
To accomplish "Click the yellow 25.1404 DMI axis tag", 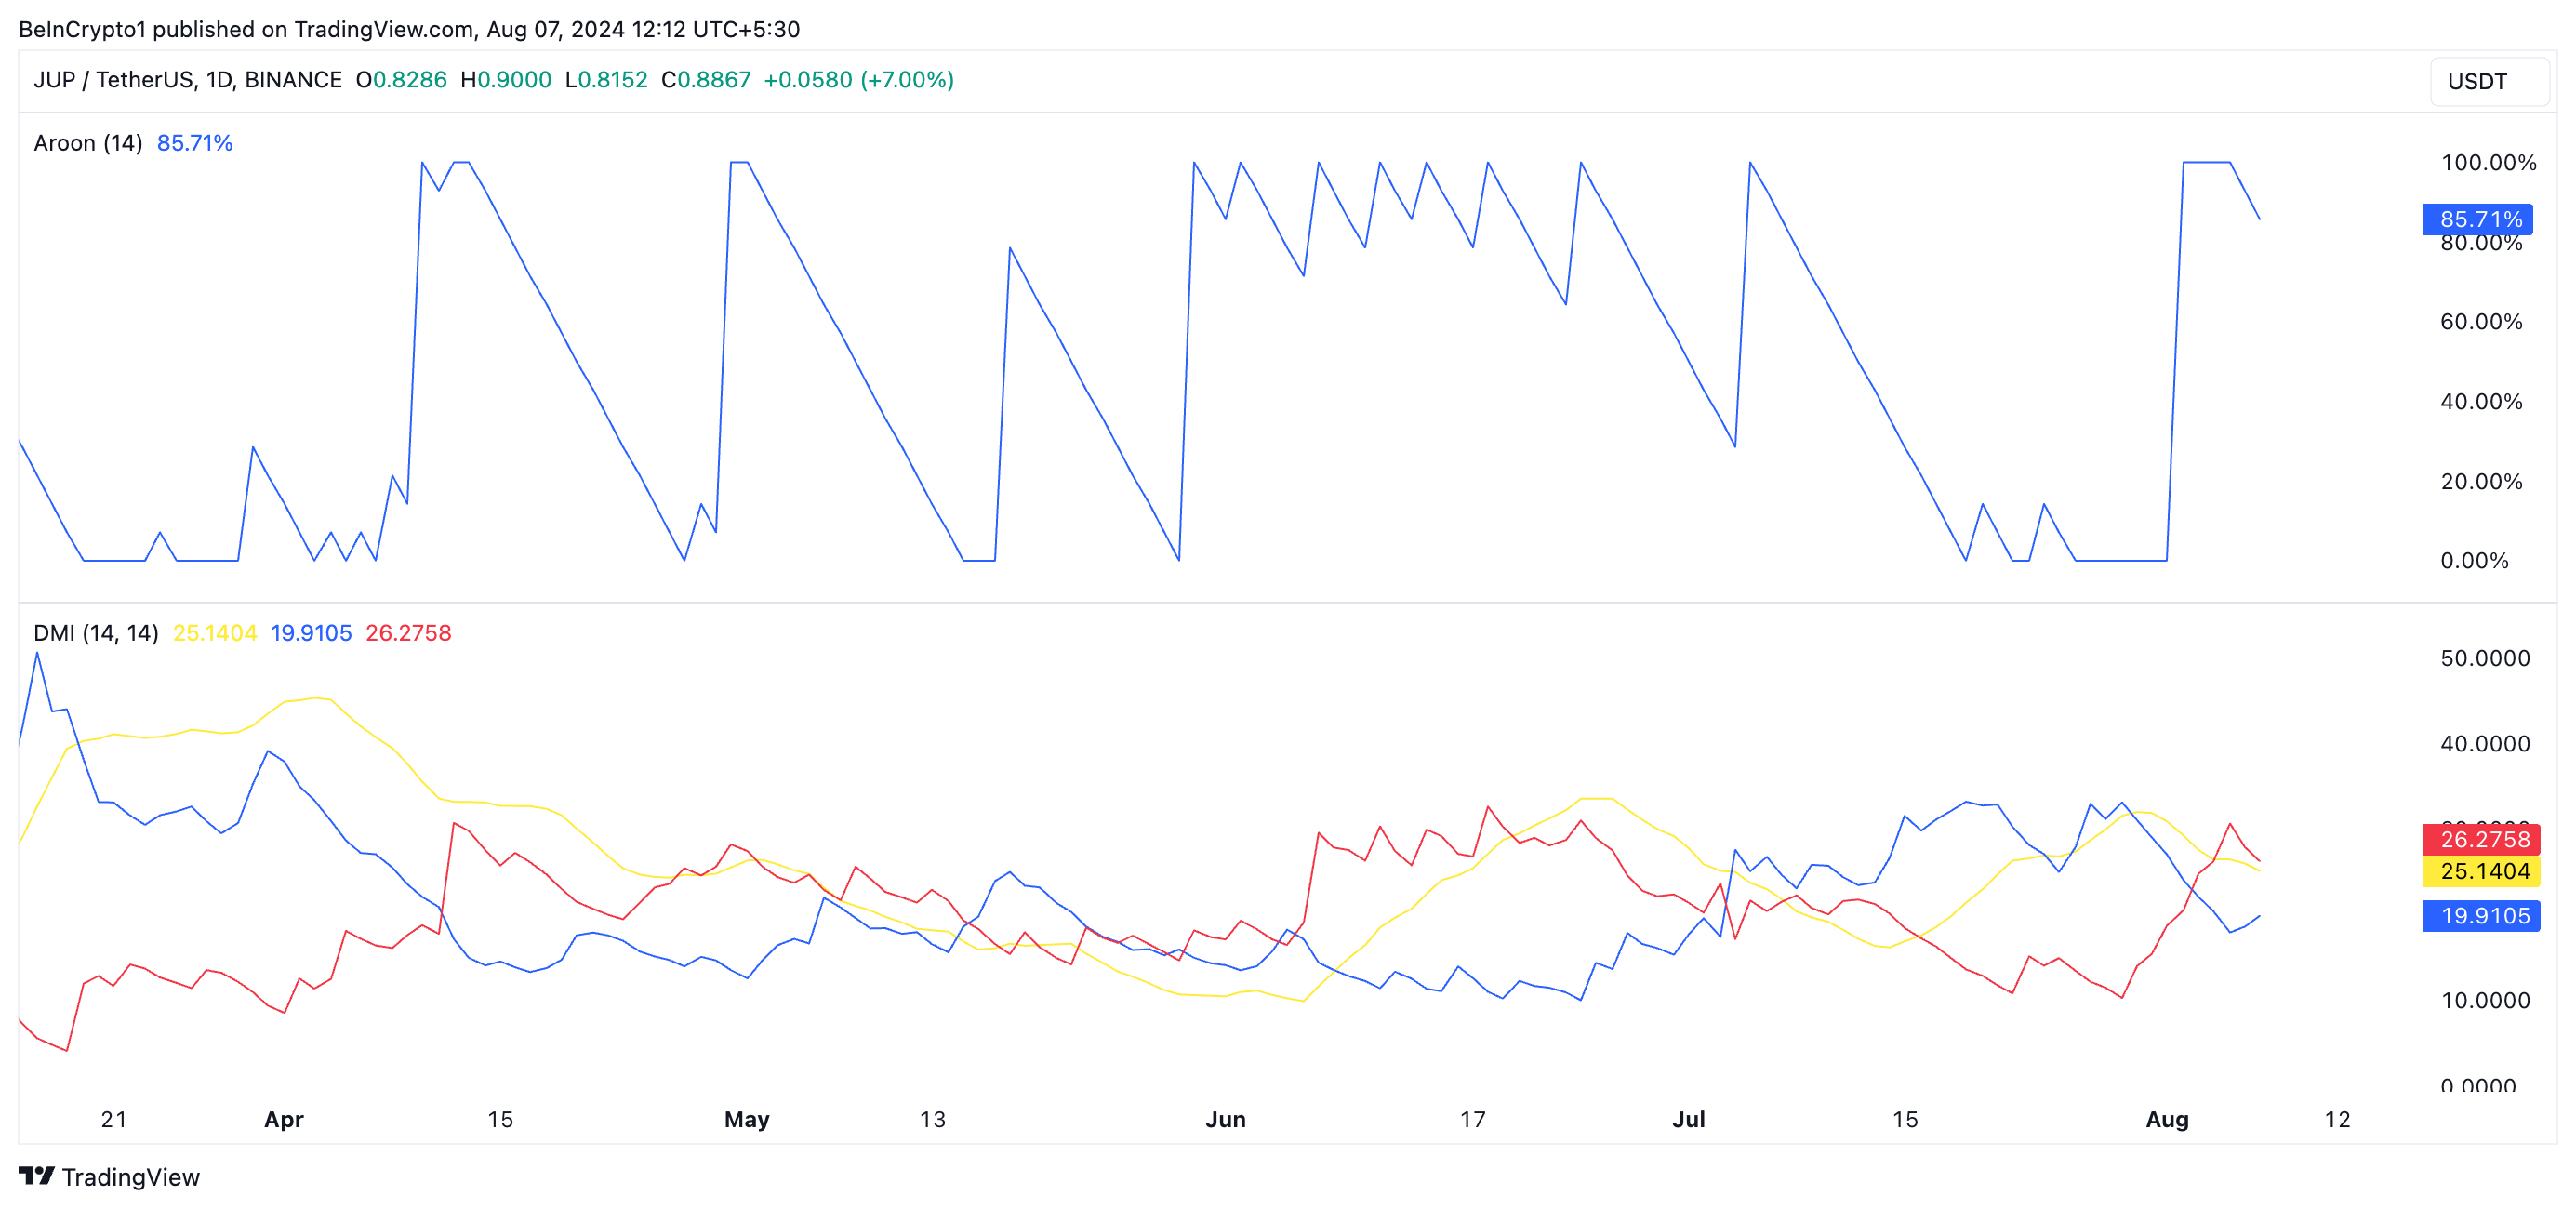I will (2482, 871).
